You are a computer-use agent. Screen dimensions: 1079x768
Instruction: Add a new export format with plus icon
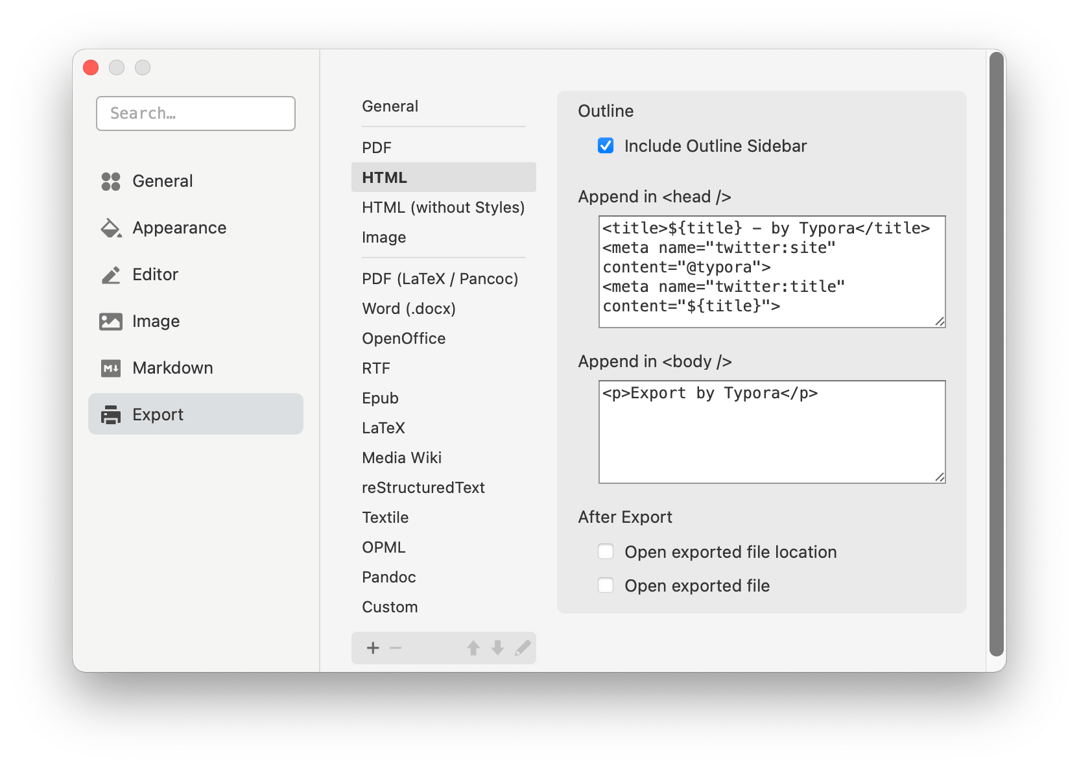(x=373, y=648)
